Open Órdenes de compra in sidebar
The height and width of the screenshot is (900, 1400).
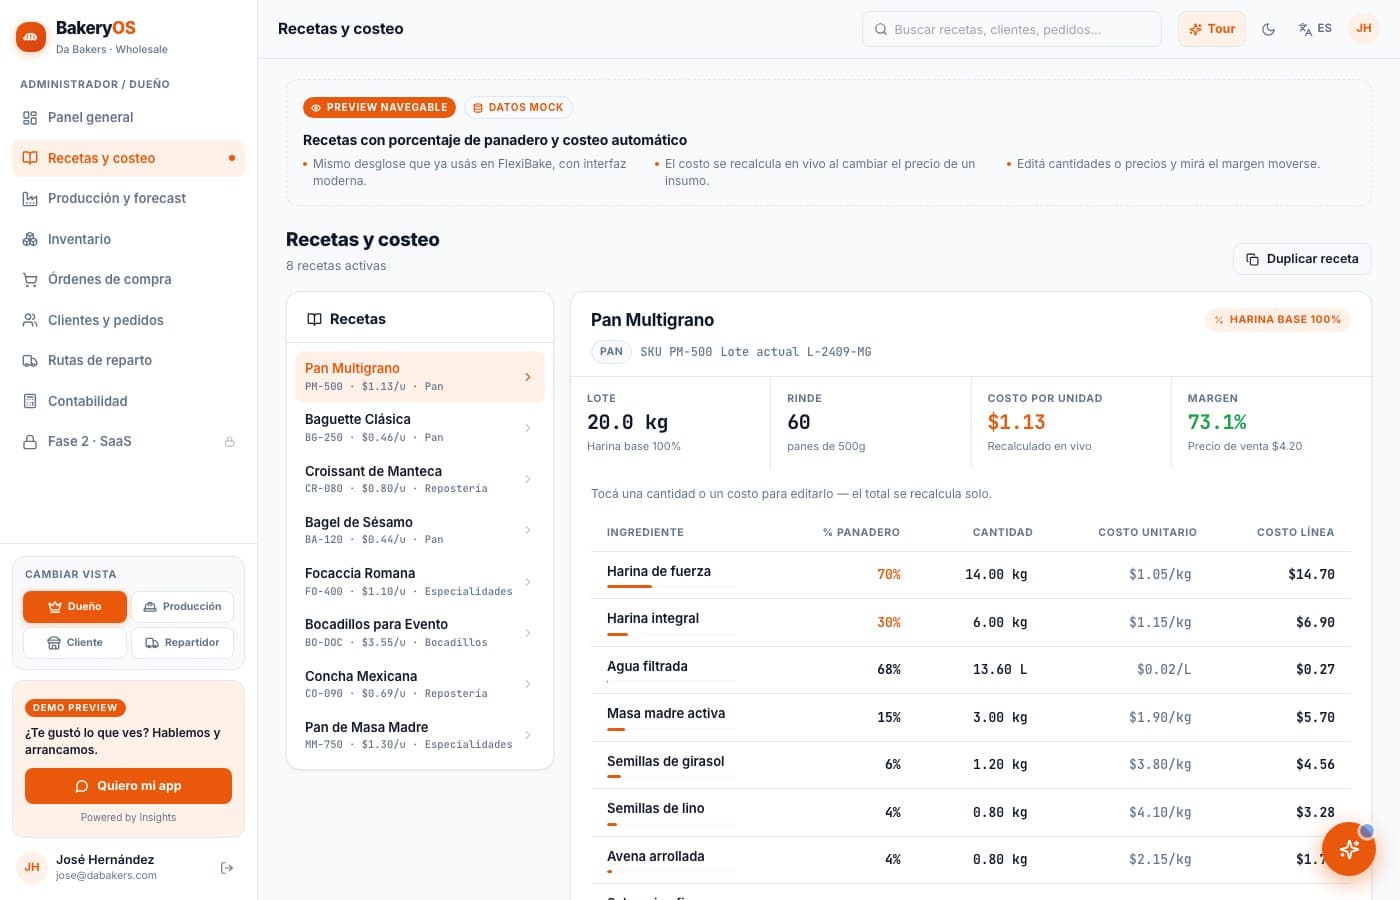(128, 279)
